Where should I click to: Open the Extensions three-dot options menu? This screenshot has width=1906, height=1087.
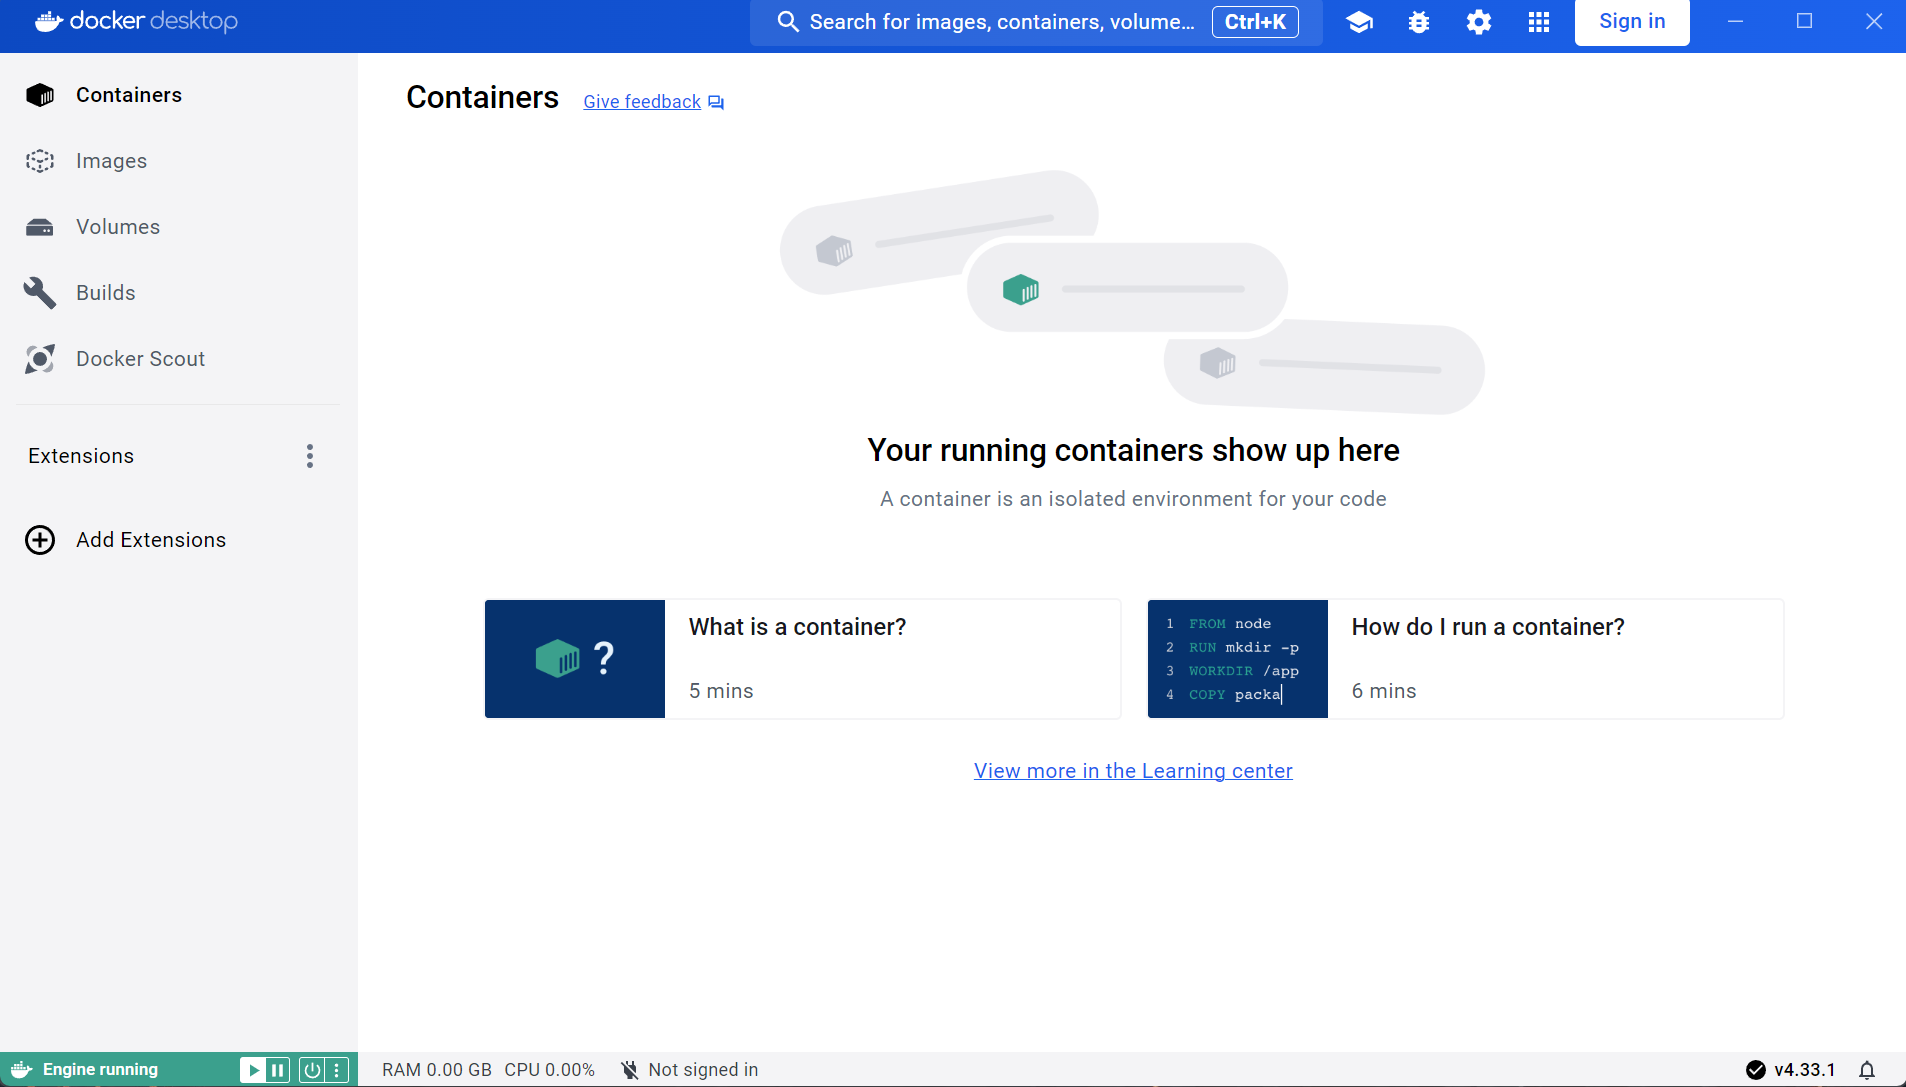310,456
